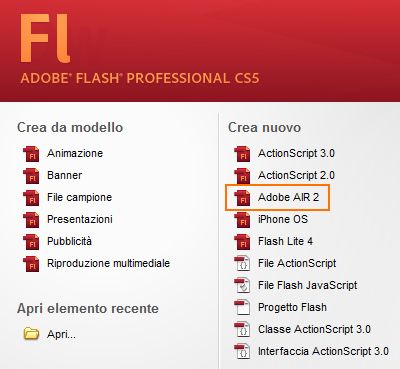Select the Presentazioni template
Viewport: 400px width, 369px height.
pos(80,219)
